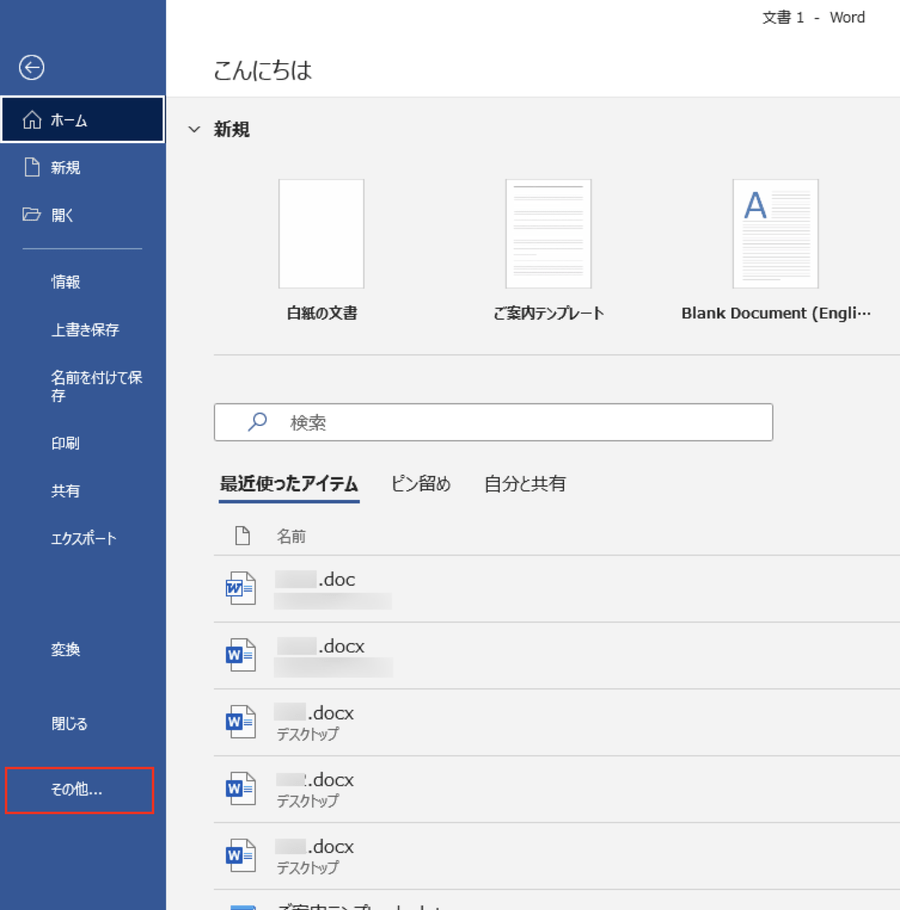Click the Word icon beside the .doc file
Viewport: 900px width, 910px height.
click(x=241, y=588)
